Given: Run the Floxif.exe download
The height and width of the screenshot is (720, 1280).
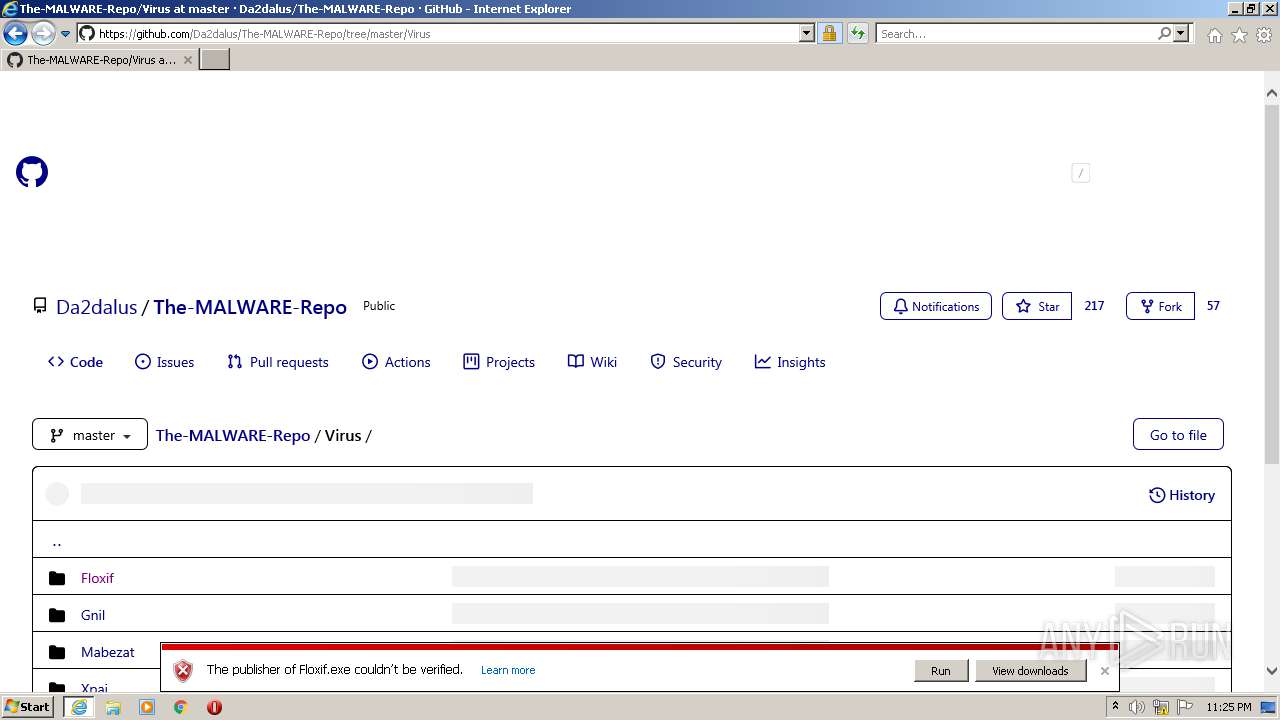Looking at the screenshot, I should (x=941, y=670).
